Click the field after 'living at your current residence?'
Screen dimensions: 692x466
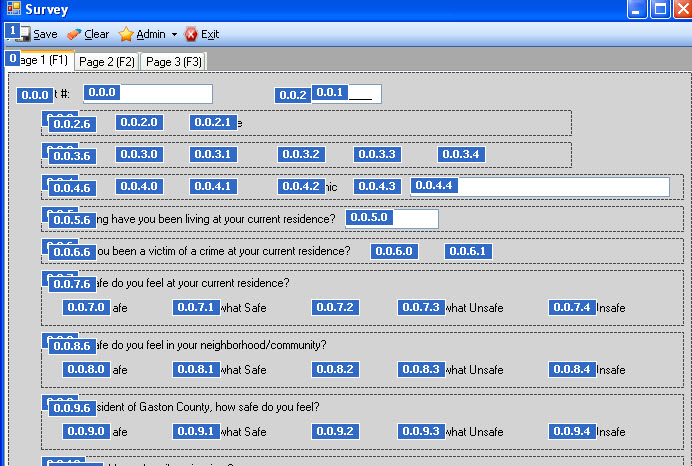pos(392,219)
